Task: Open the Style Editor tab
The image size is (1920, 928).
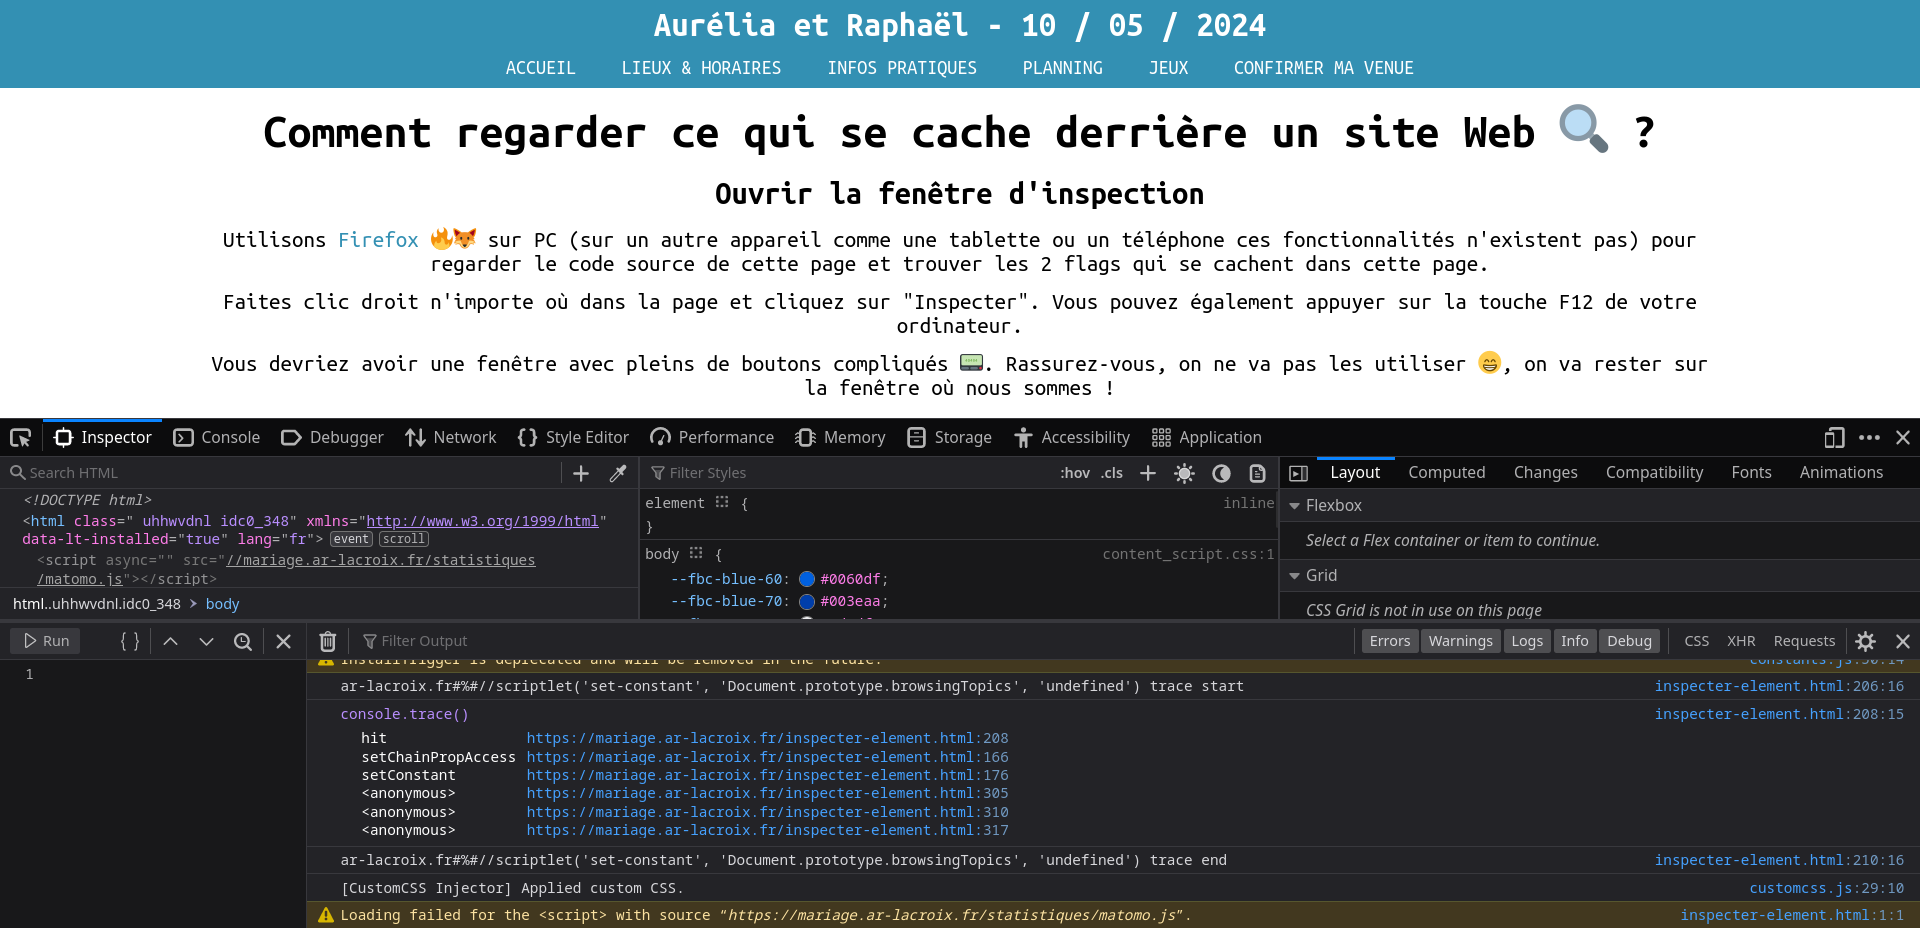Action: coord(573,437)
